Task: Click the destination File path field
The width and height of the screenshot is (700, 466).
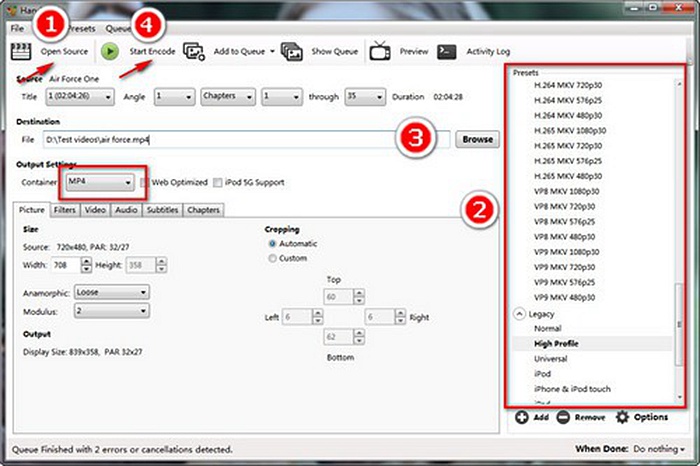Action: click(x=246, y=140)
